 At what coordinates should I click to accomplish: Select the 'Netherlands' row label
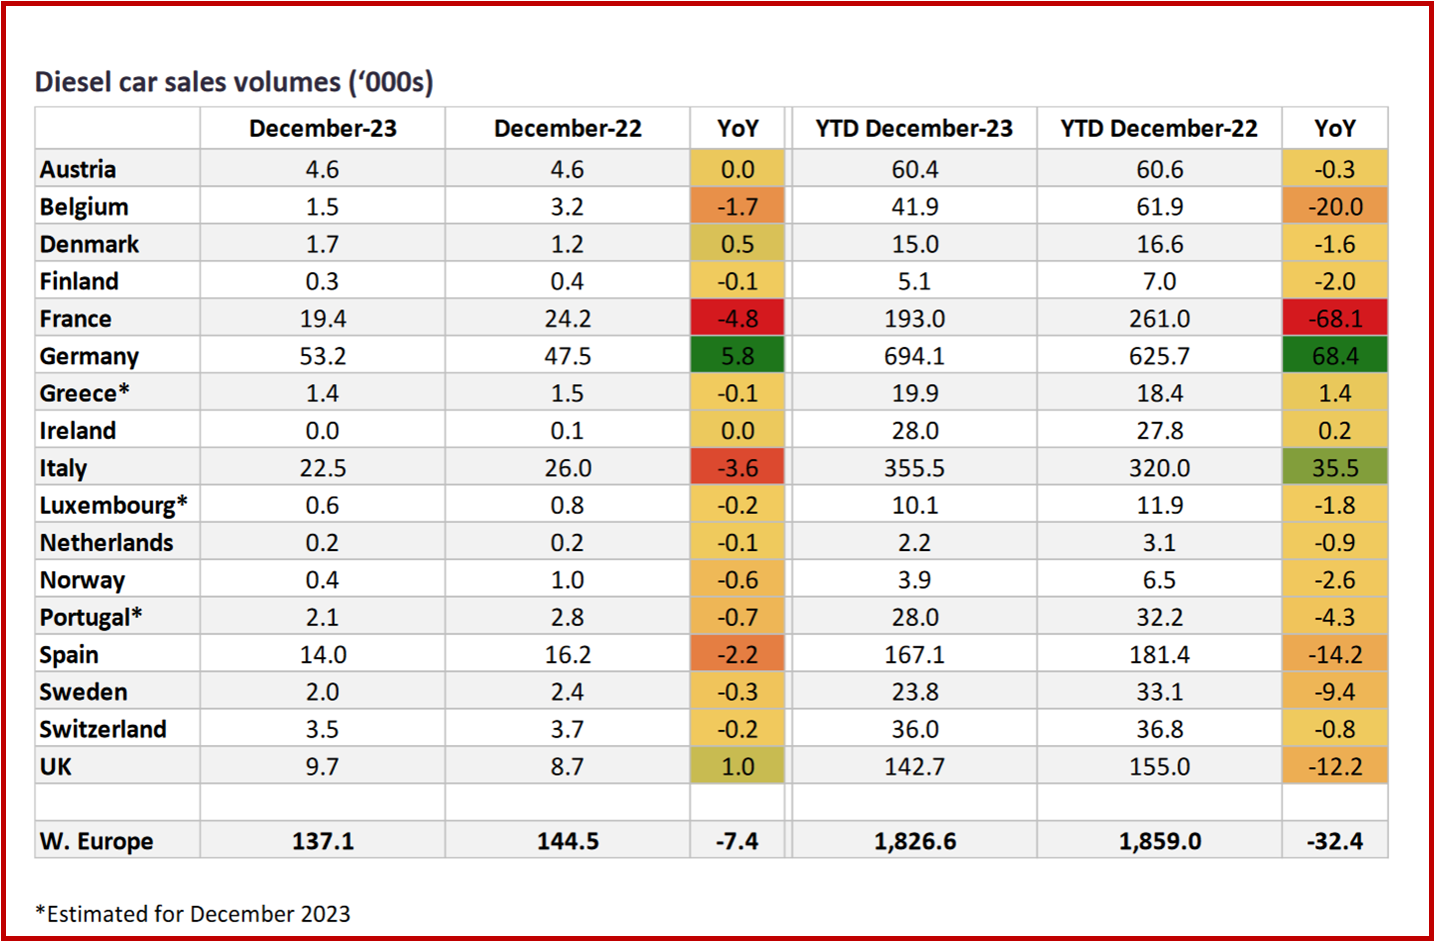coord(107,543)
